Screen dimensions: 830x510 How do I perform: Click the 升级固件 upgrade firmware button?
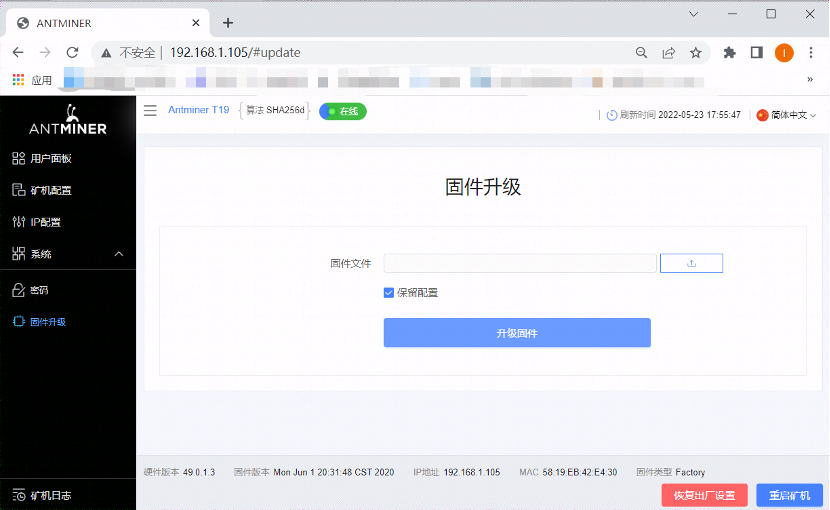(517, 333)
